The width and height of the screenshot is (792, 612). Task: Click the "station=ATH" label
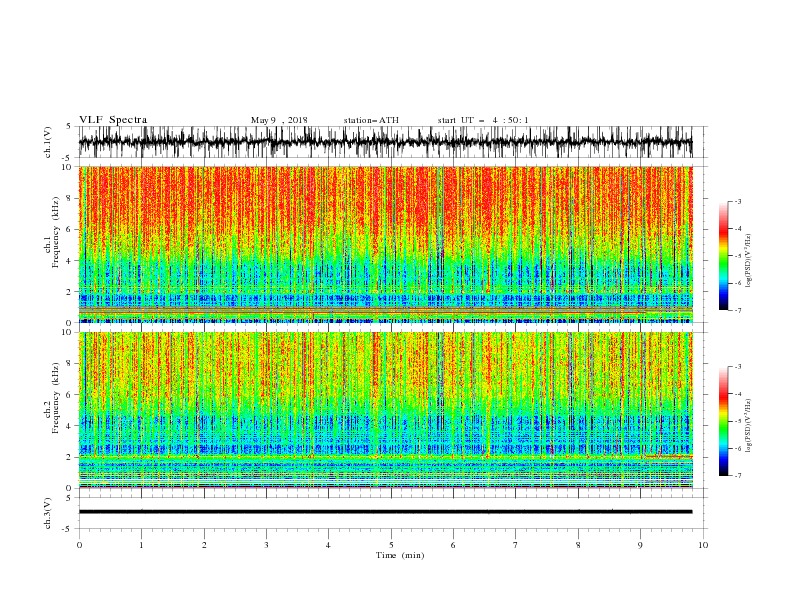tap(371, 120)
